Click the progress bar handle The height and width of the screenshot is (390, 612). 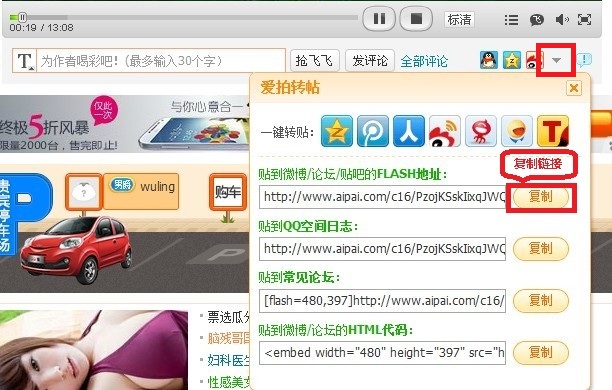tap(22, 17)
